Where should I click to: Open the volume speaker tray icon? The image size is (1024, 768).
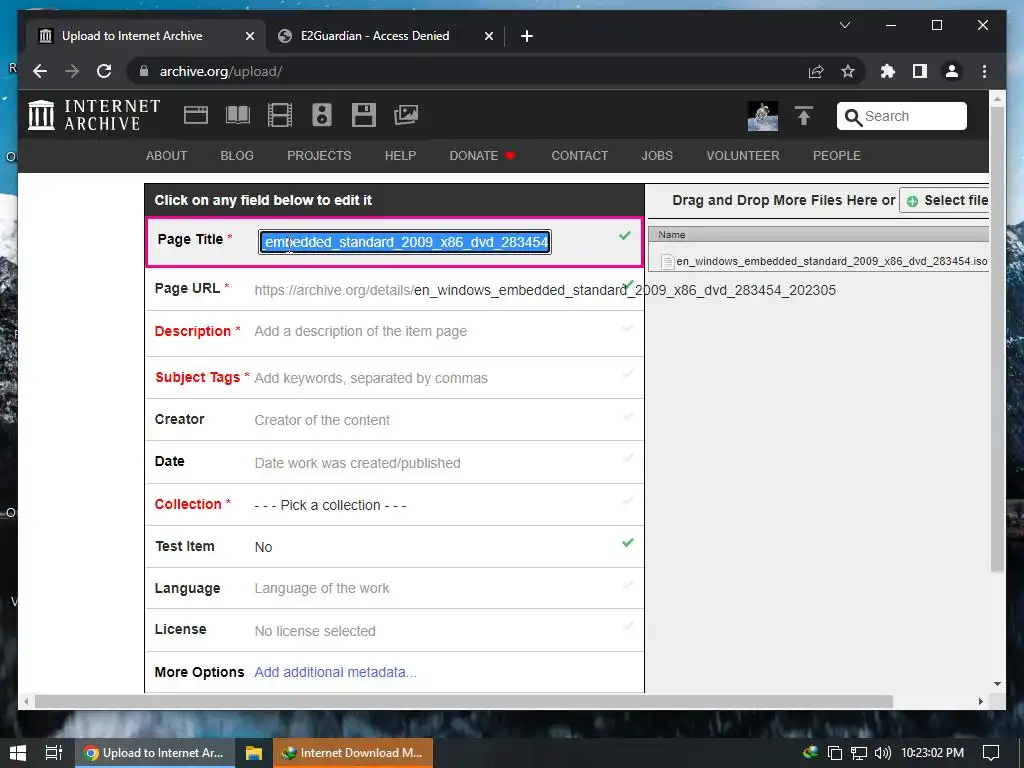[882, 753]
